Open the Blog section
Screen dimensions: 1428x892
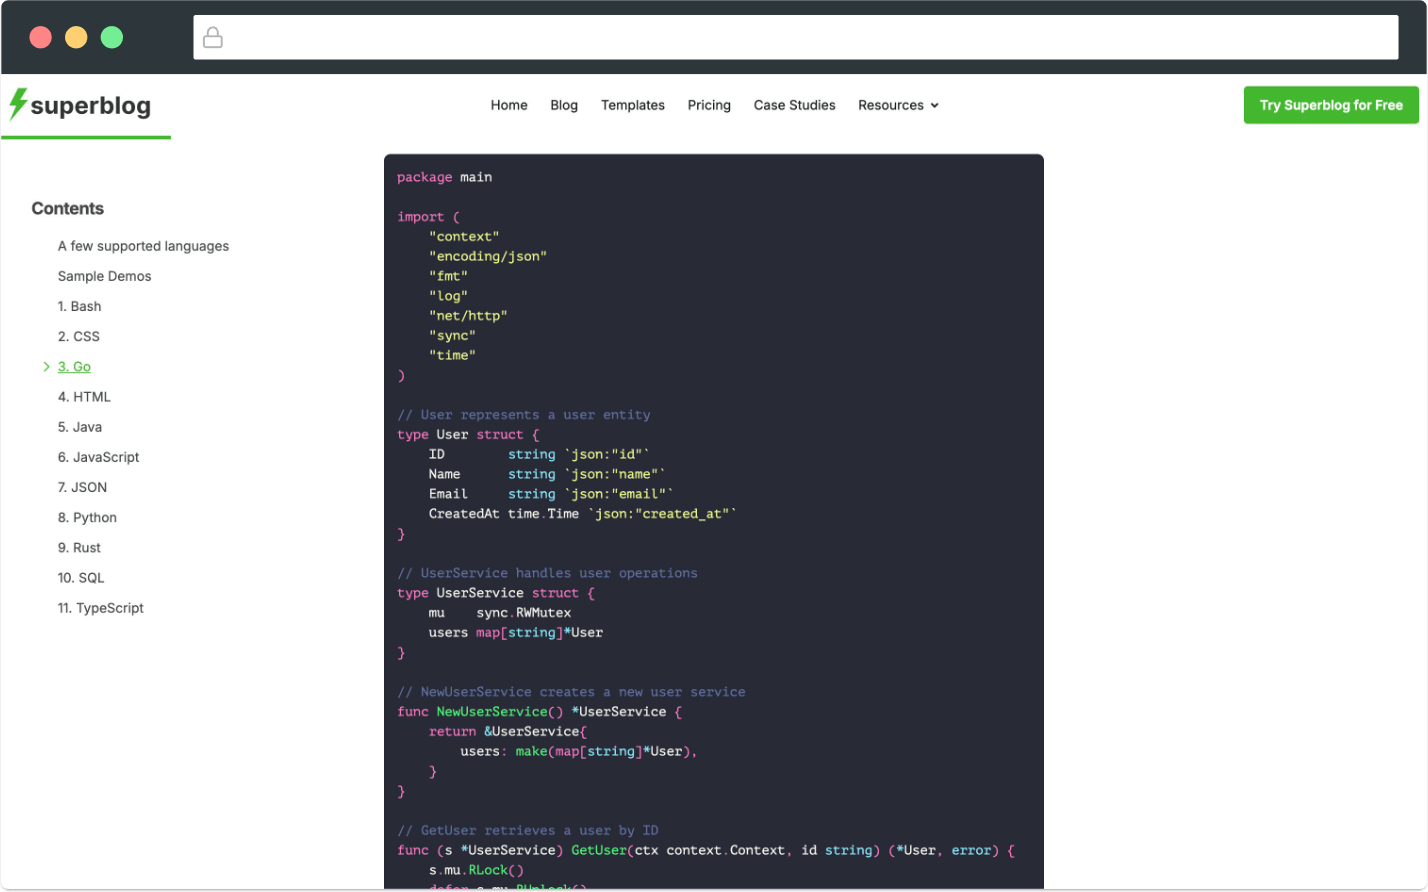tap(564, 105)
